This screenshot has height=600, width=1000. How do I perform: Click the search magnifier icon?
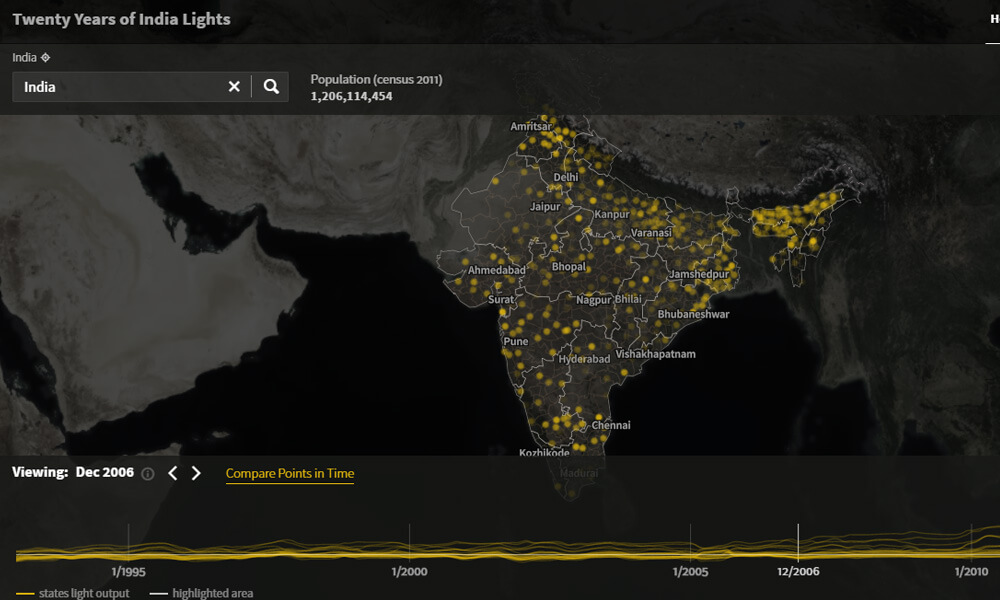pyautogui.click(x=271, y=87)
